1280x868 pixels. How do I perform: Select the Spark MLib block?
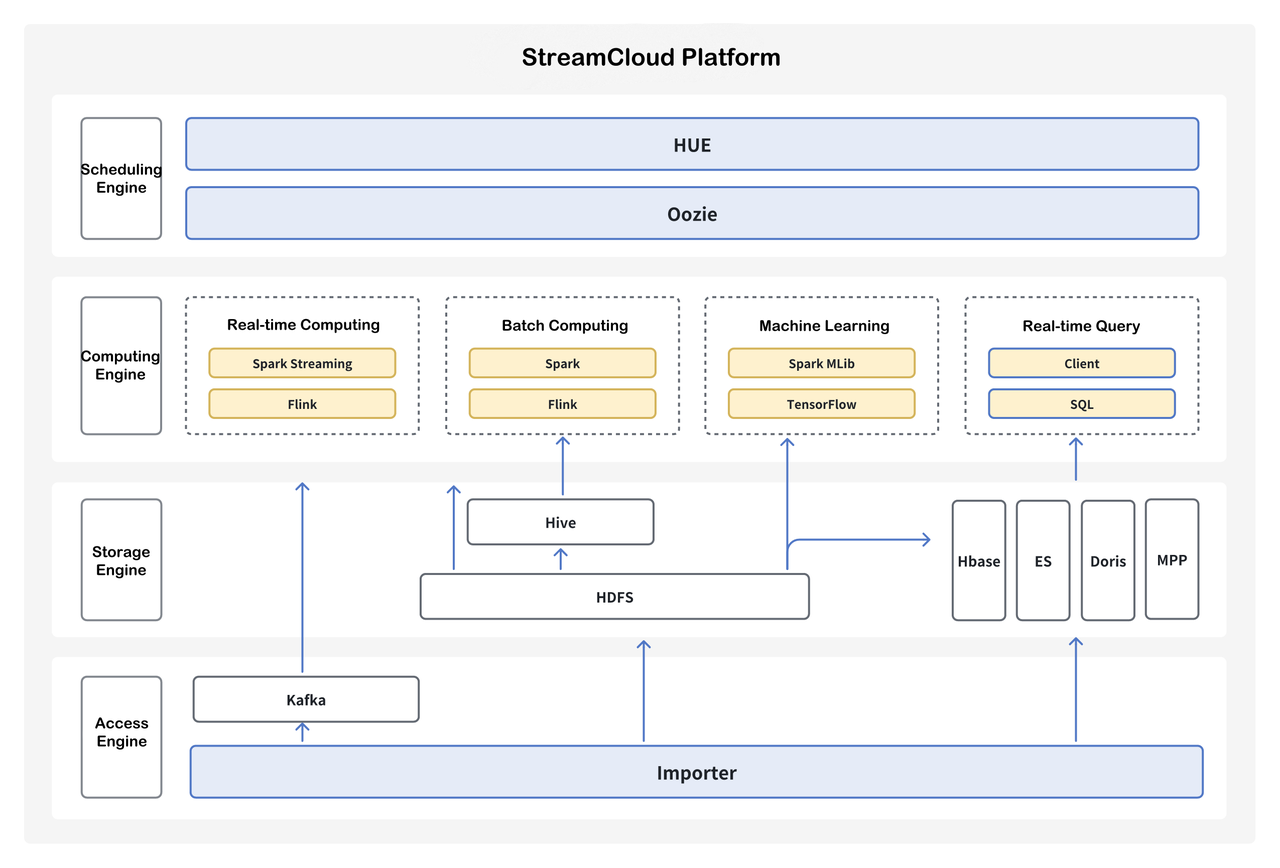point(821,363)
